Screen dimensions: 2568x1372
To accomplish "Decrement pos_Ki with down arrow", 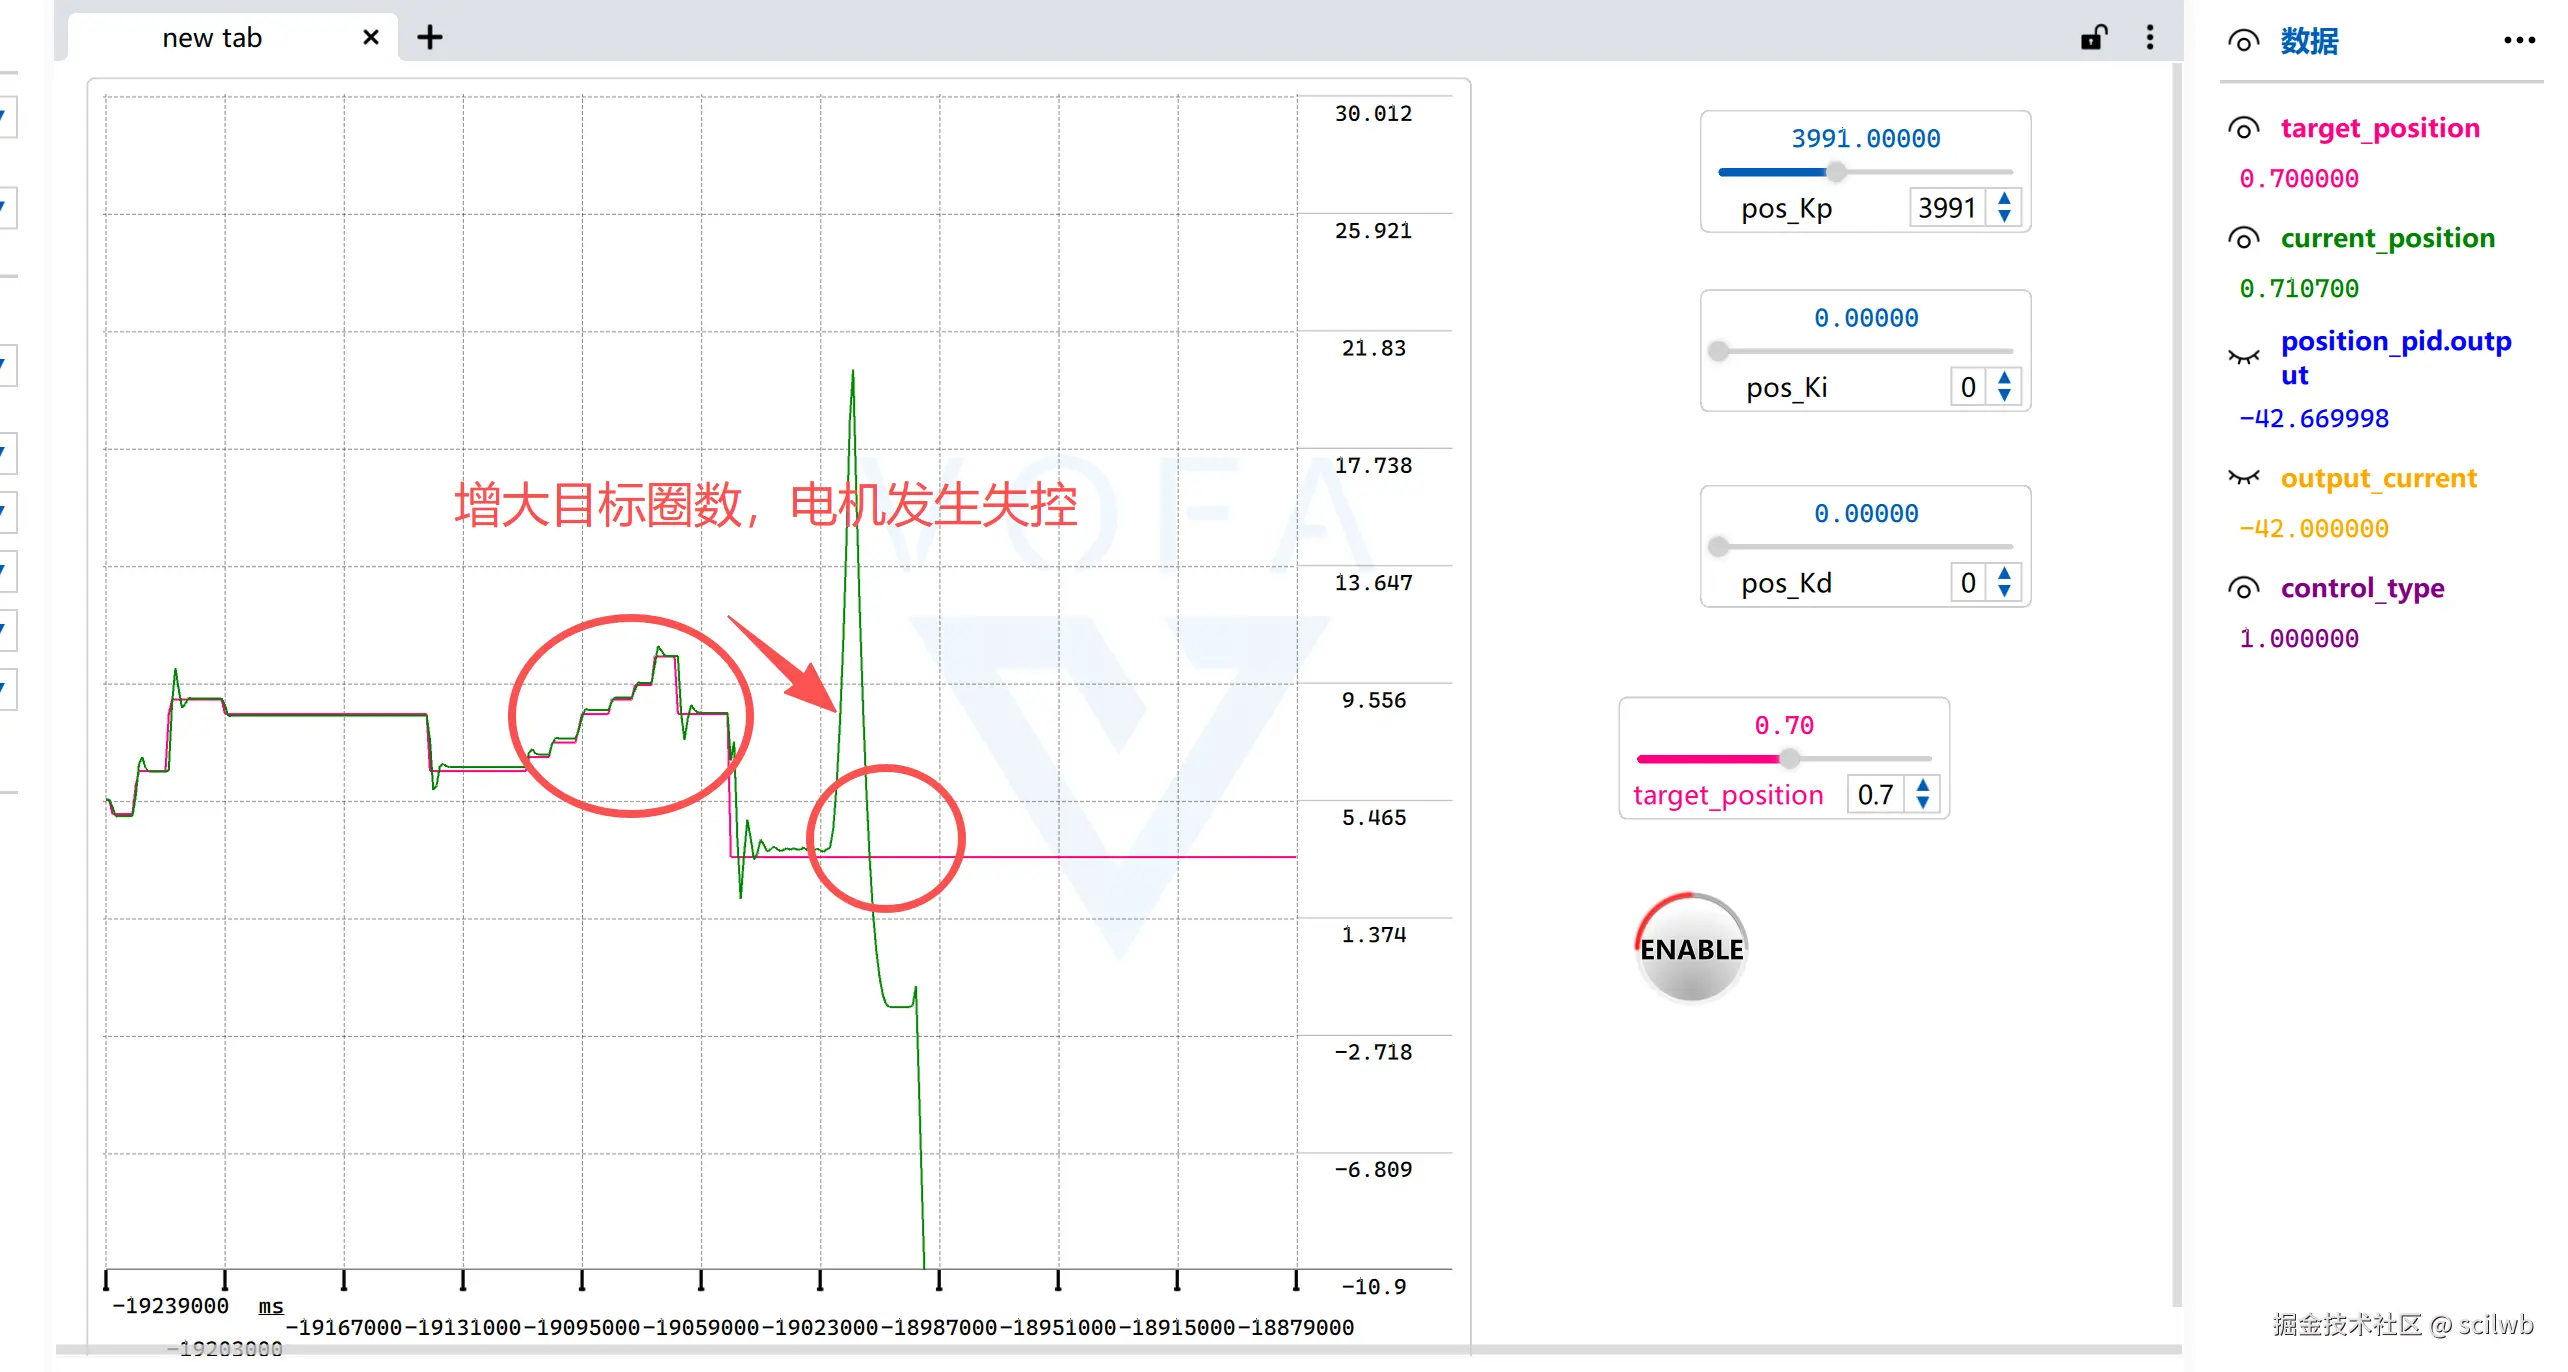I will [x=2004, y=396].
